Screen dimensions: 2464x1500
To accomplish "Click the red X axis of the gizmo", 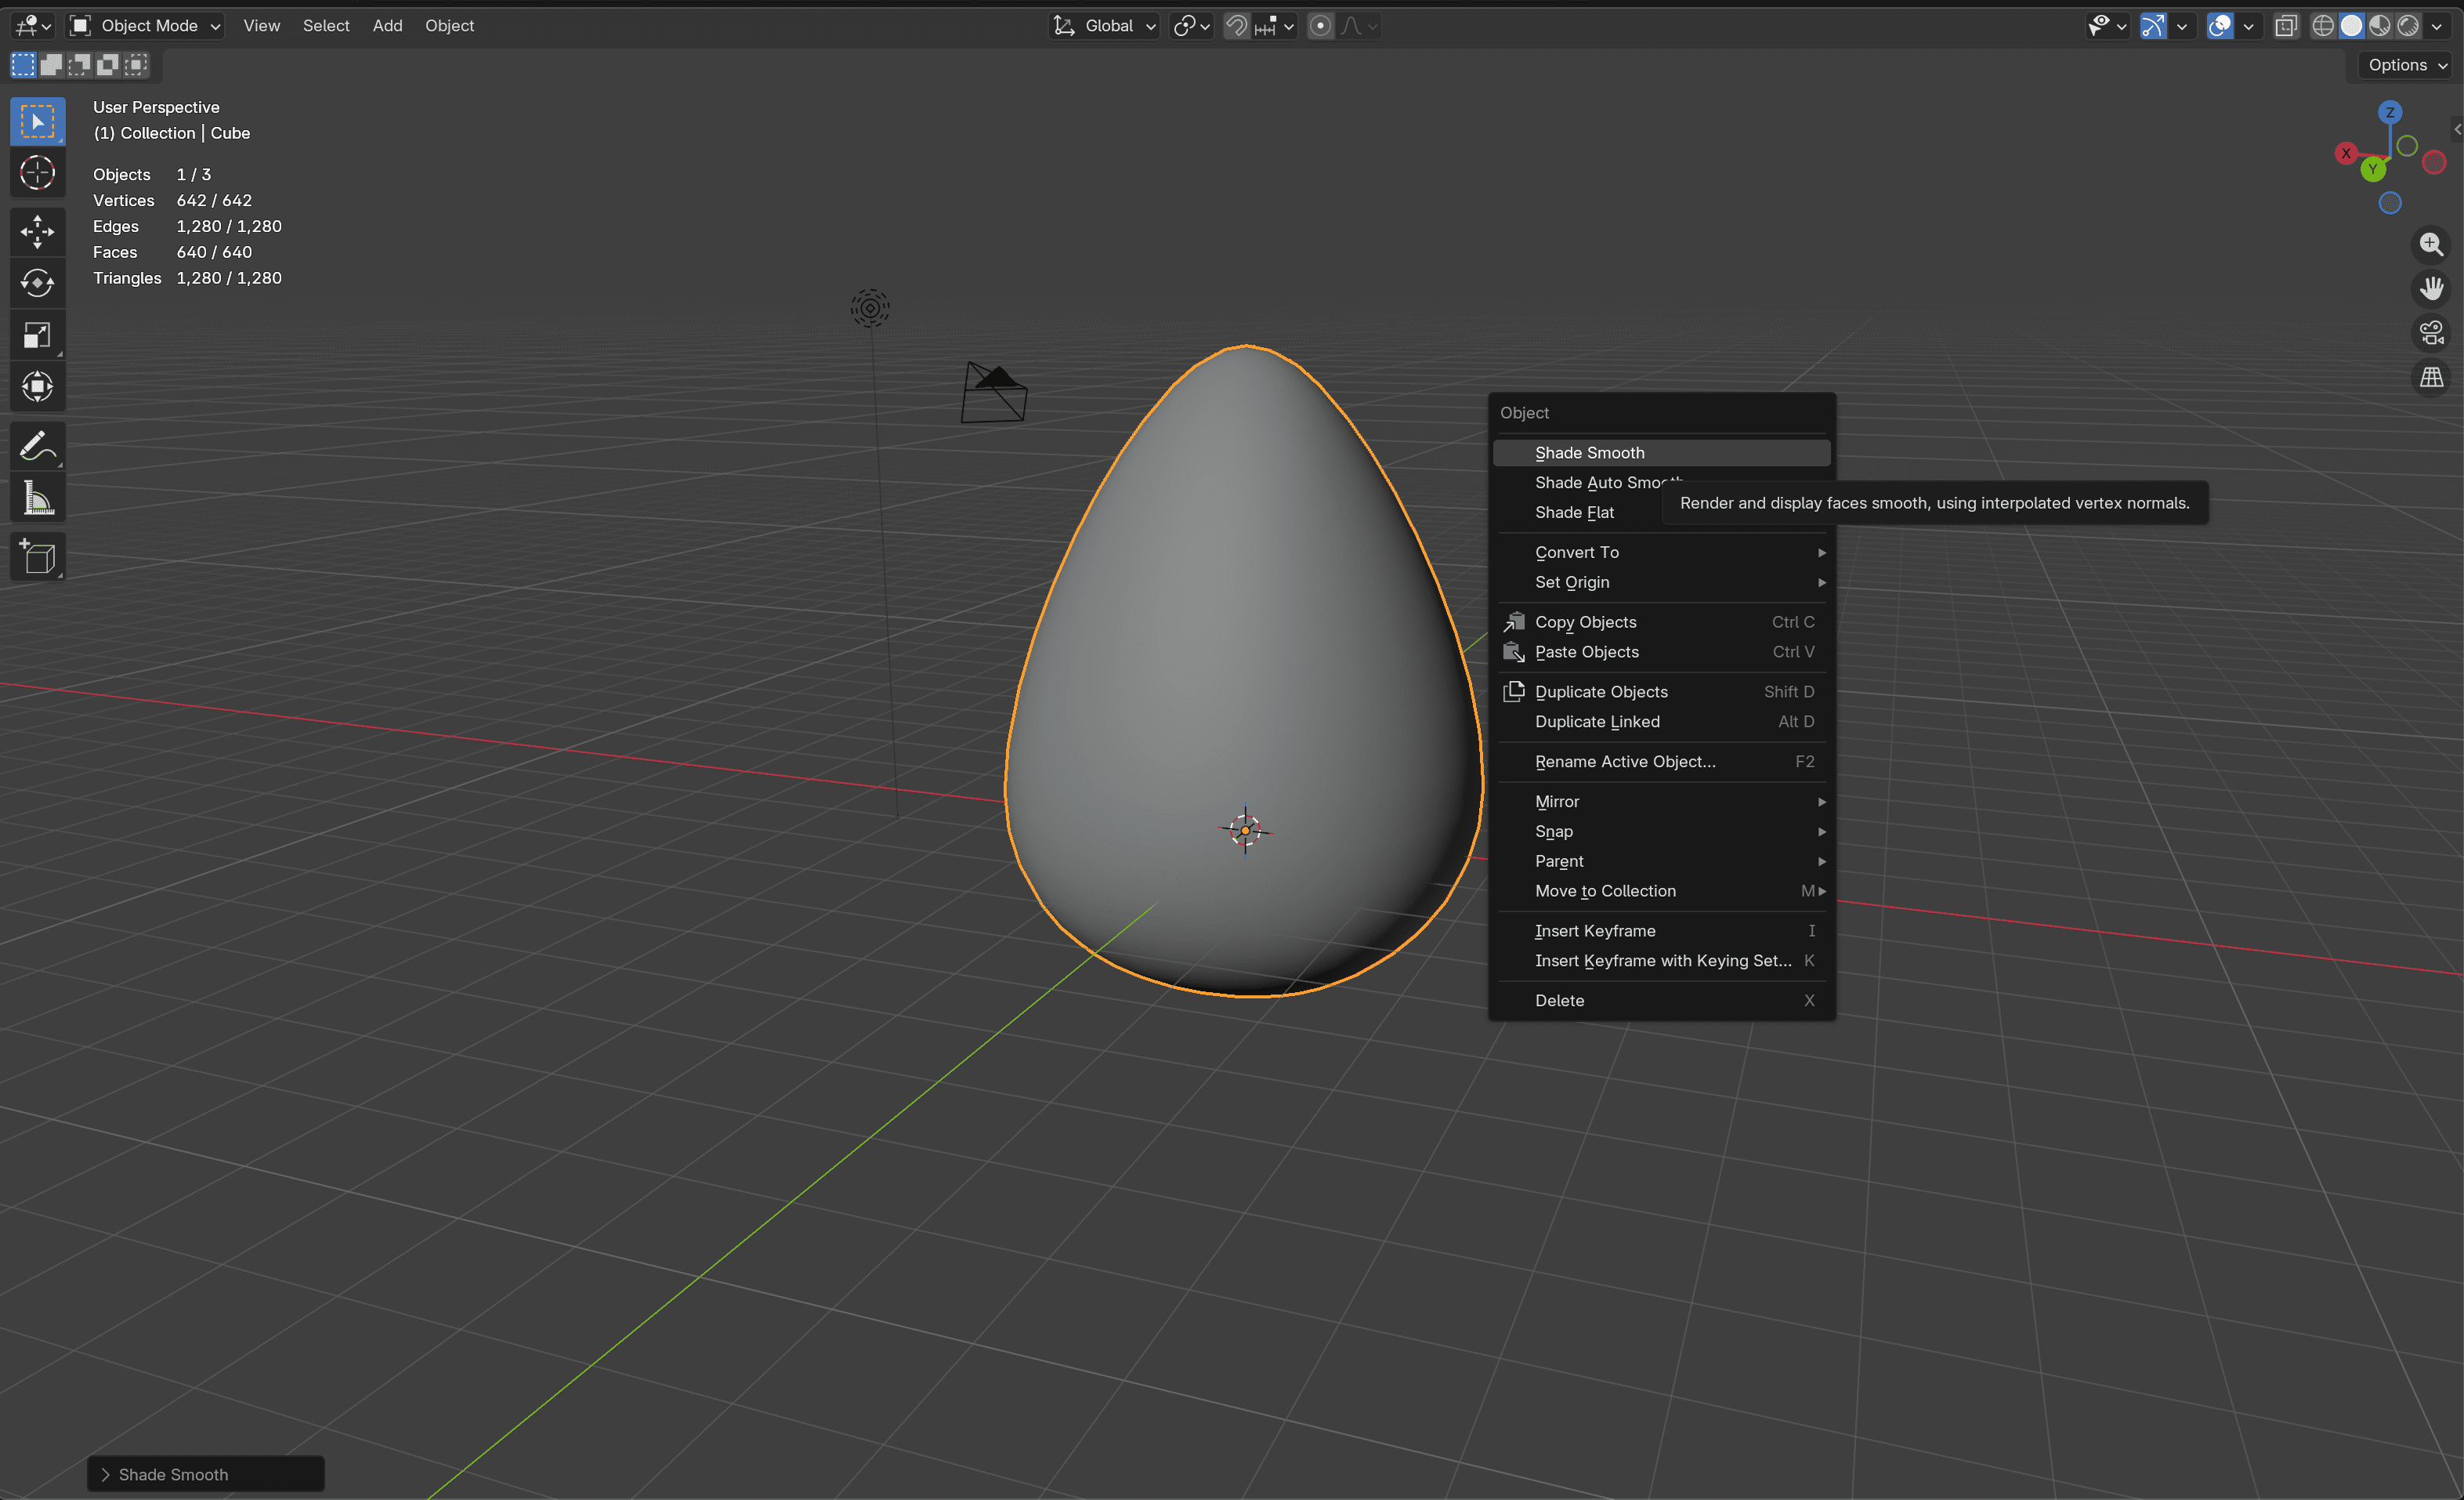I will (2346, 153).
